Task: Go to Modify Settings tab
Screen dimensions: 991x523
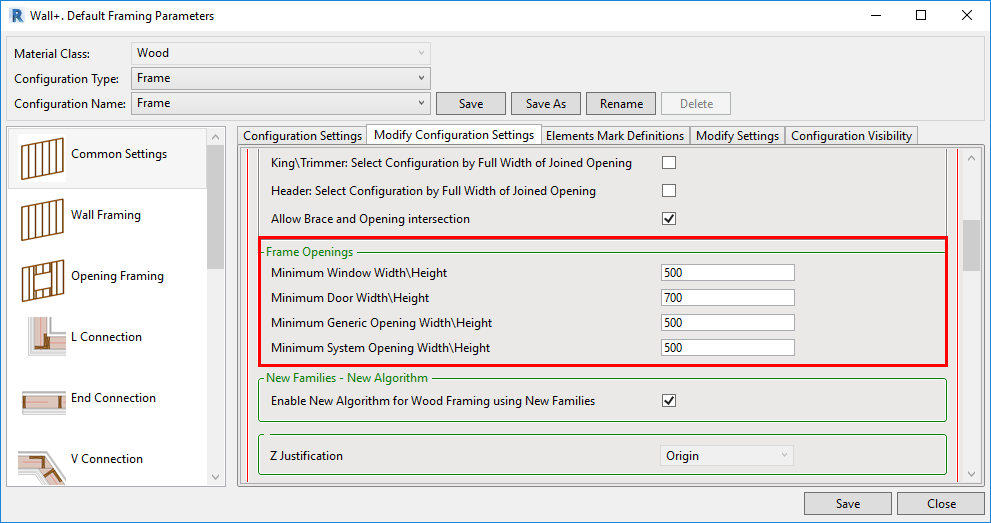Action: coord(737,136)
